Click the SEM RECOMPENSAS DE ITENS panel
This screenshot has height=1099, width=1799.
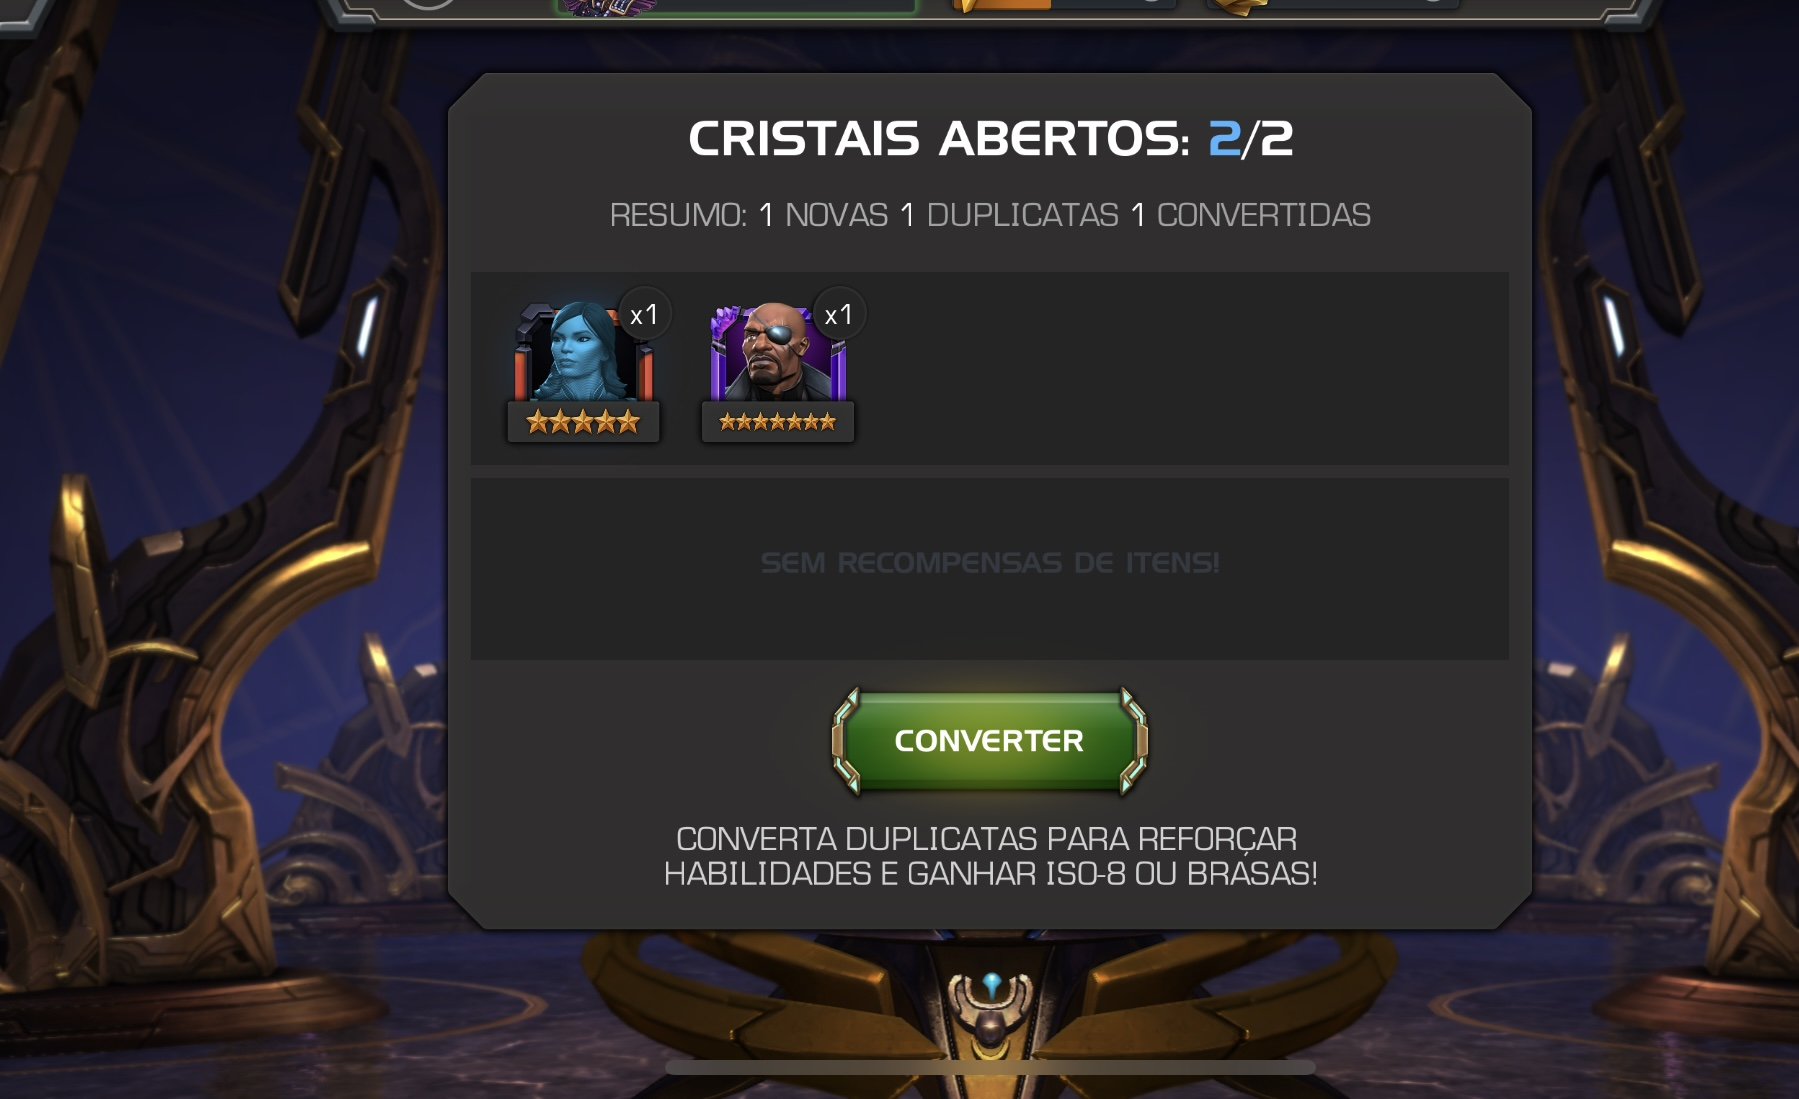pyautogui.click(x=990, y=568)
